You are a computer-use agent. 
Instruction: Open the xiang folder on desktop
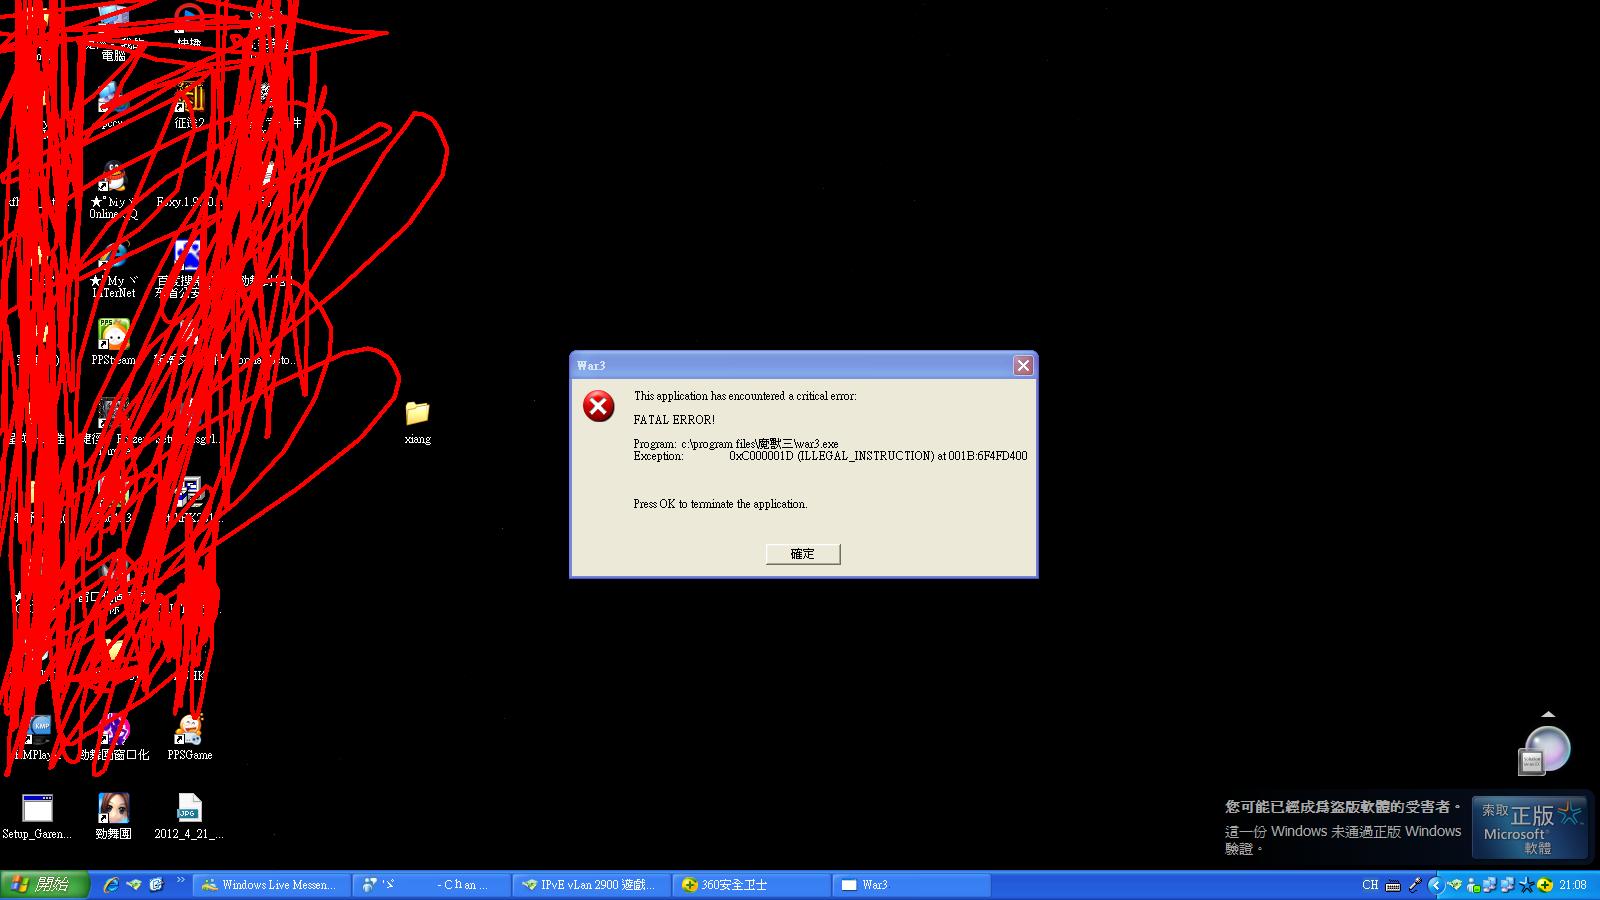pyautogui.click(x=417, y=422)
